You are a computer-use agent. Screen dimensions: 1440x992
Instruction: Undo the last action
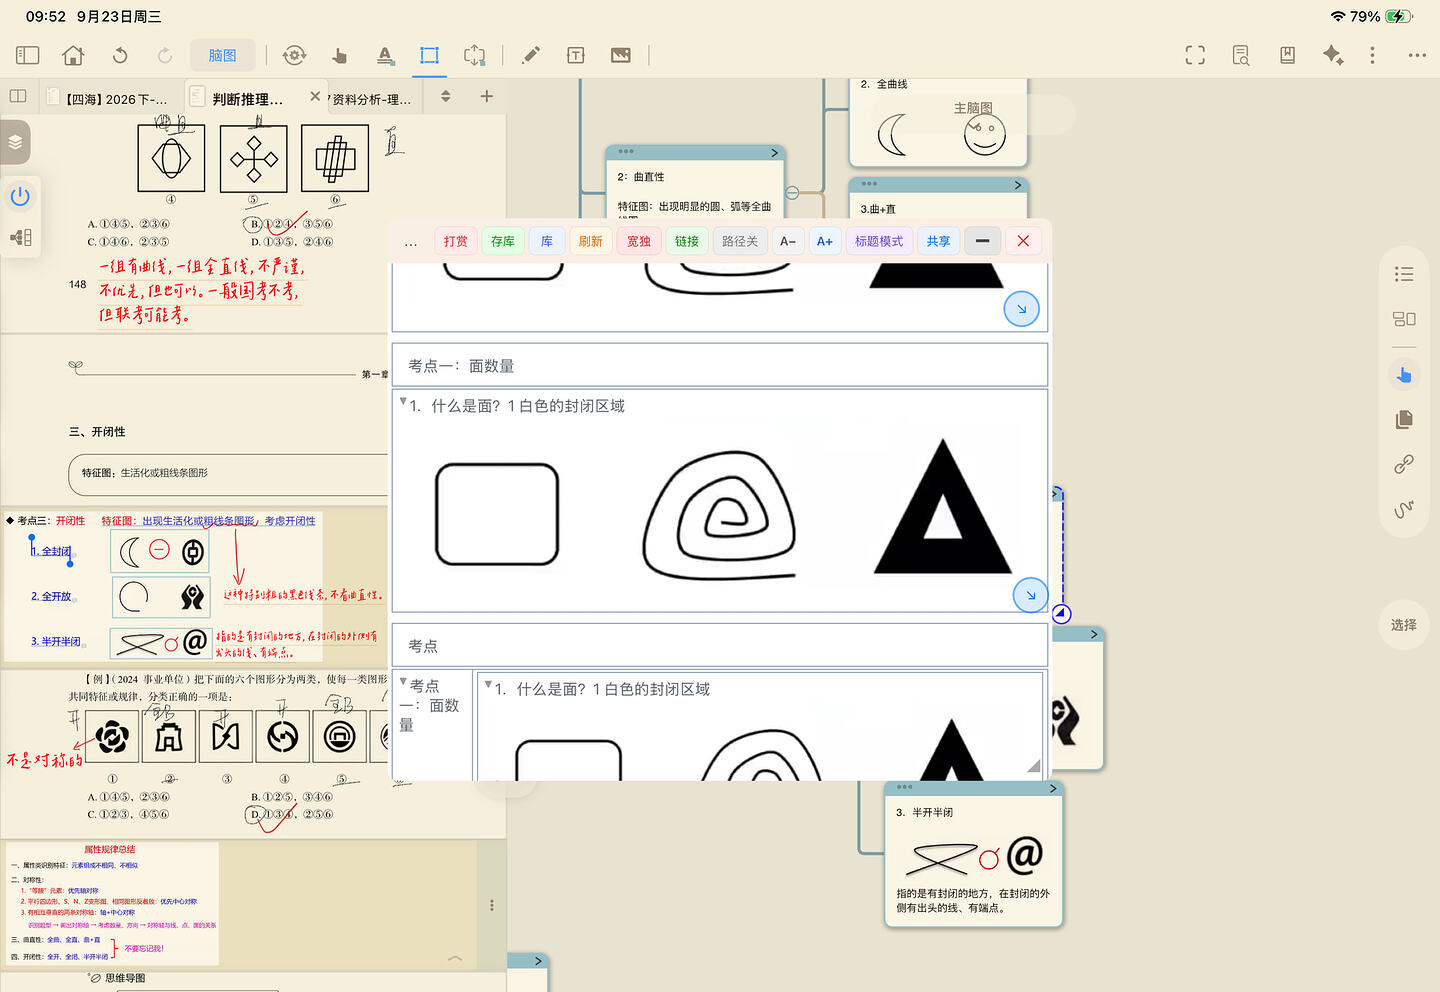tap(120, 55)
